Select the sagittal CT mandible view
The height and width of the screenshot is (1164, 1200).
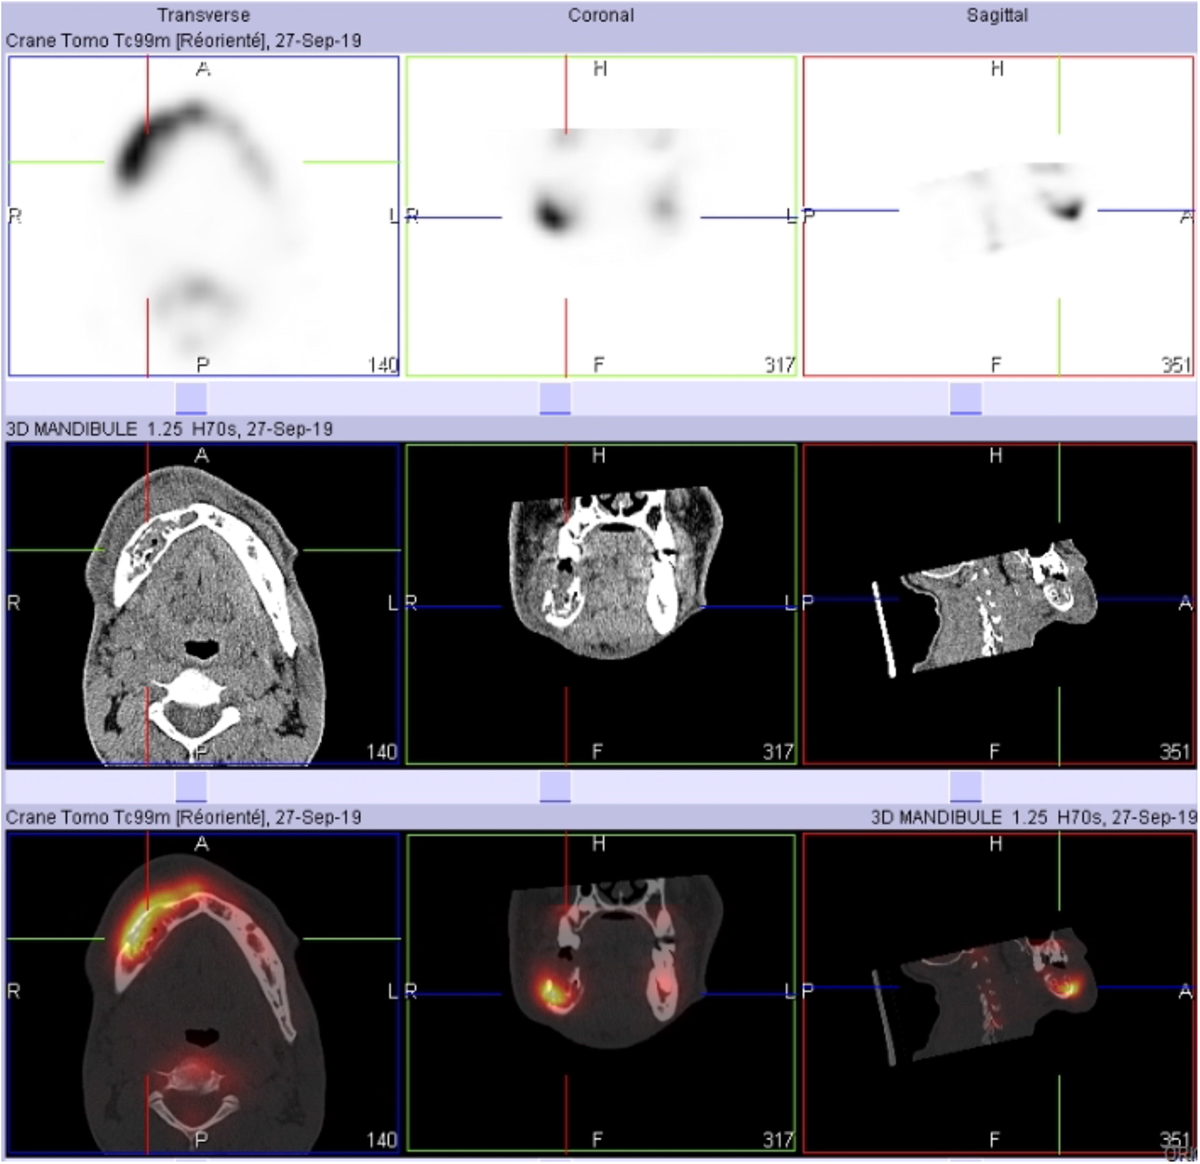tap(998, 605)
